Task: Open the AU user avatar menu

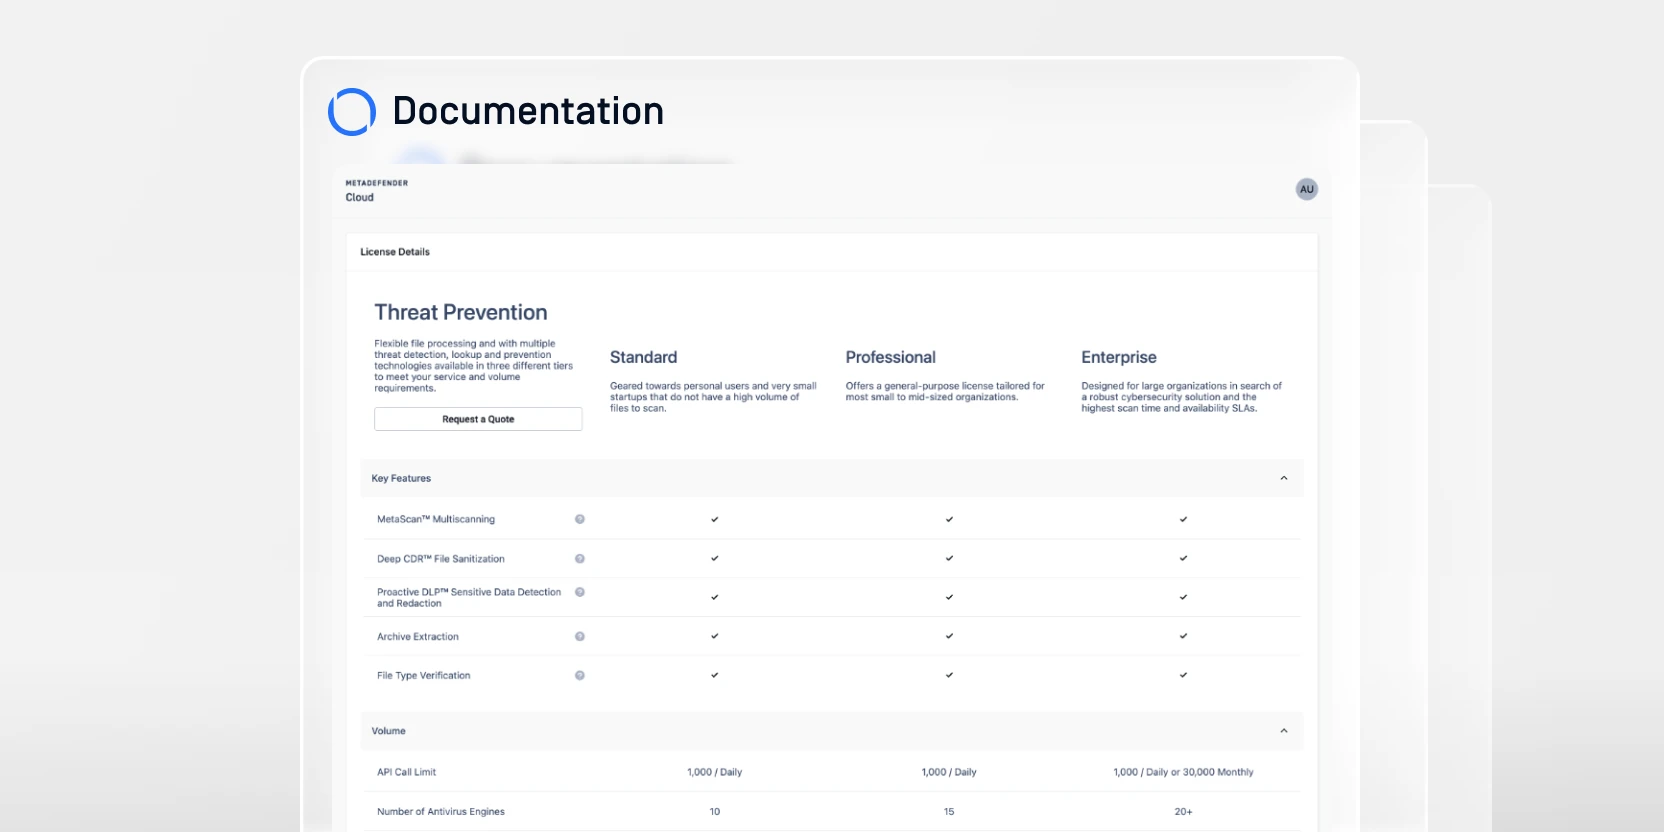Action: [1306, 189]
